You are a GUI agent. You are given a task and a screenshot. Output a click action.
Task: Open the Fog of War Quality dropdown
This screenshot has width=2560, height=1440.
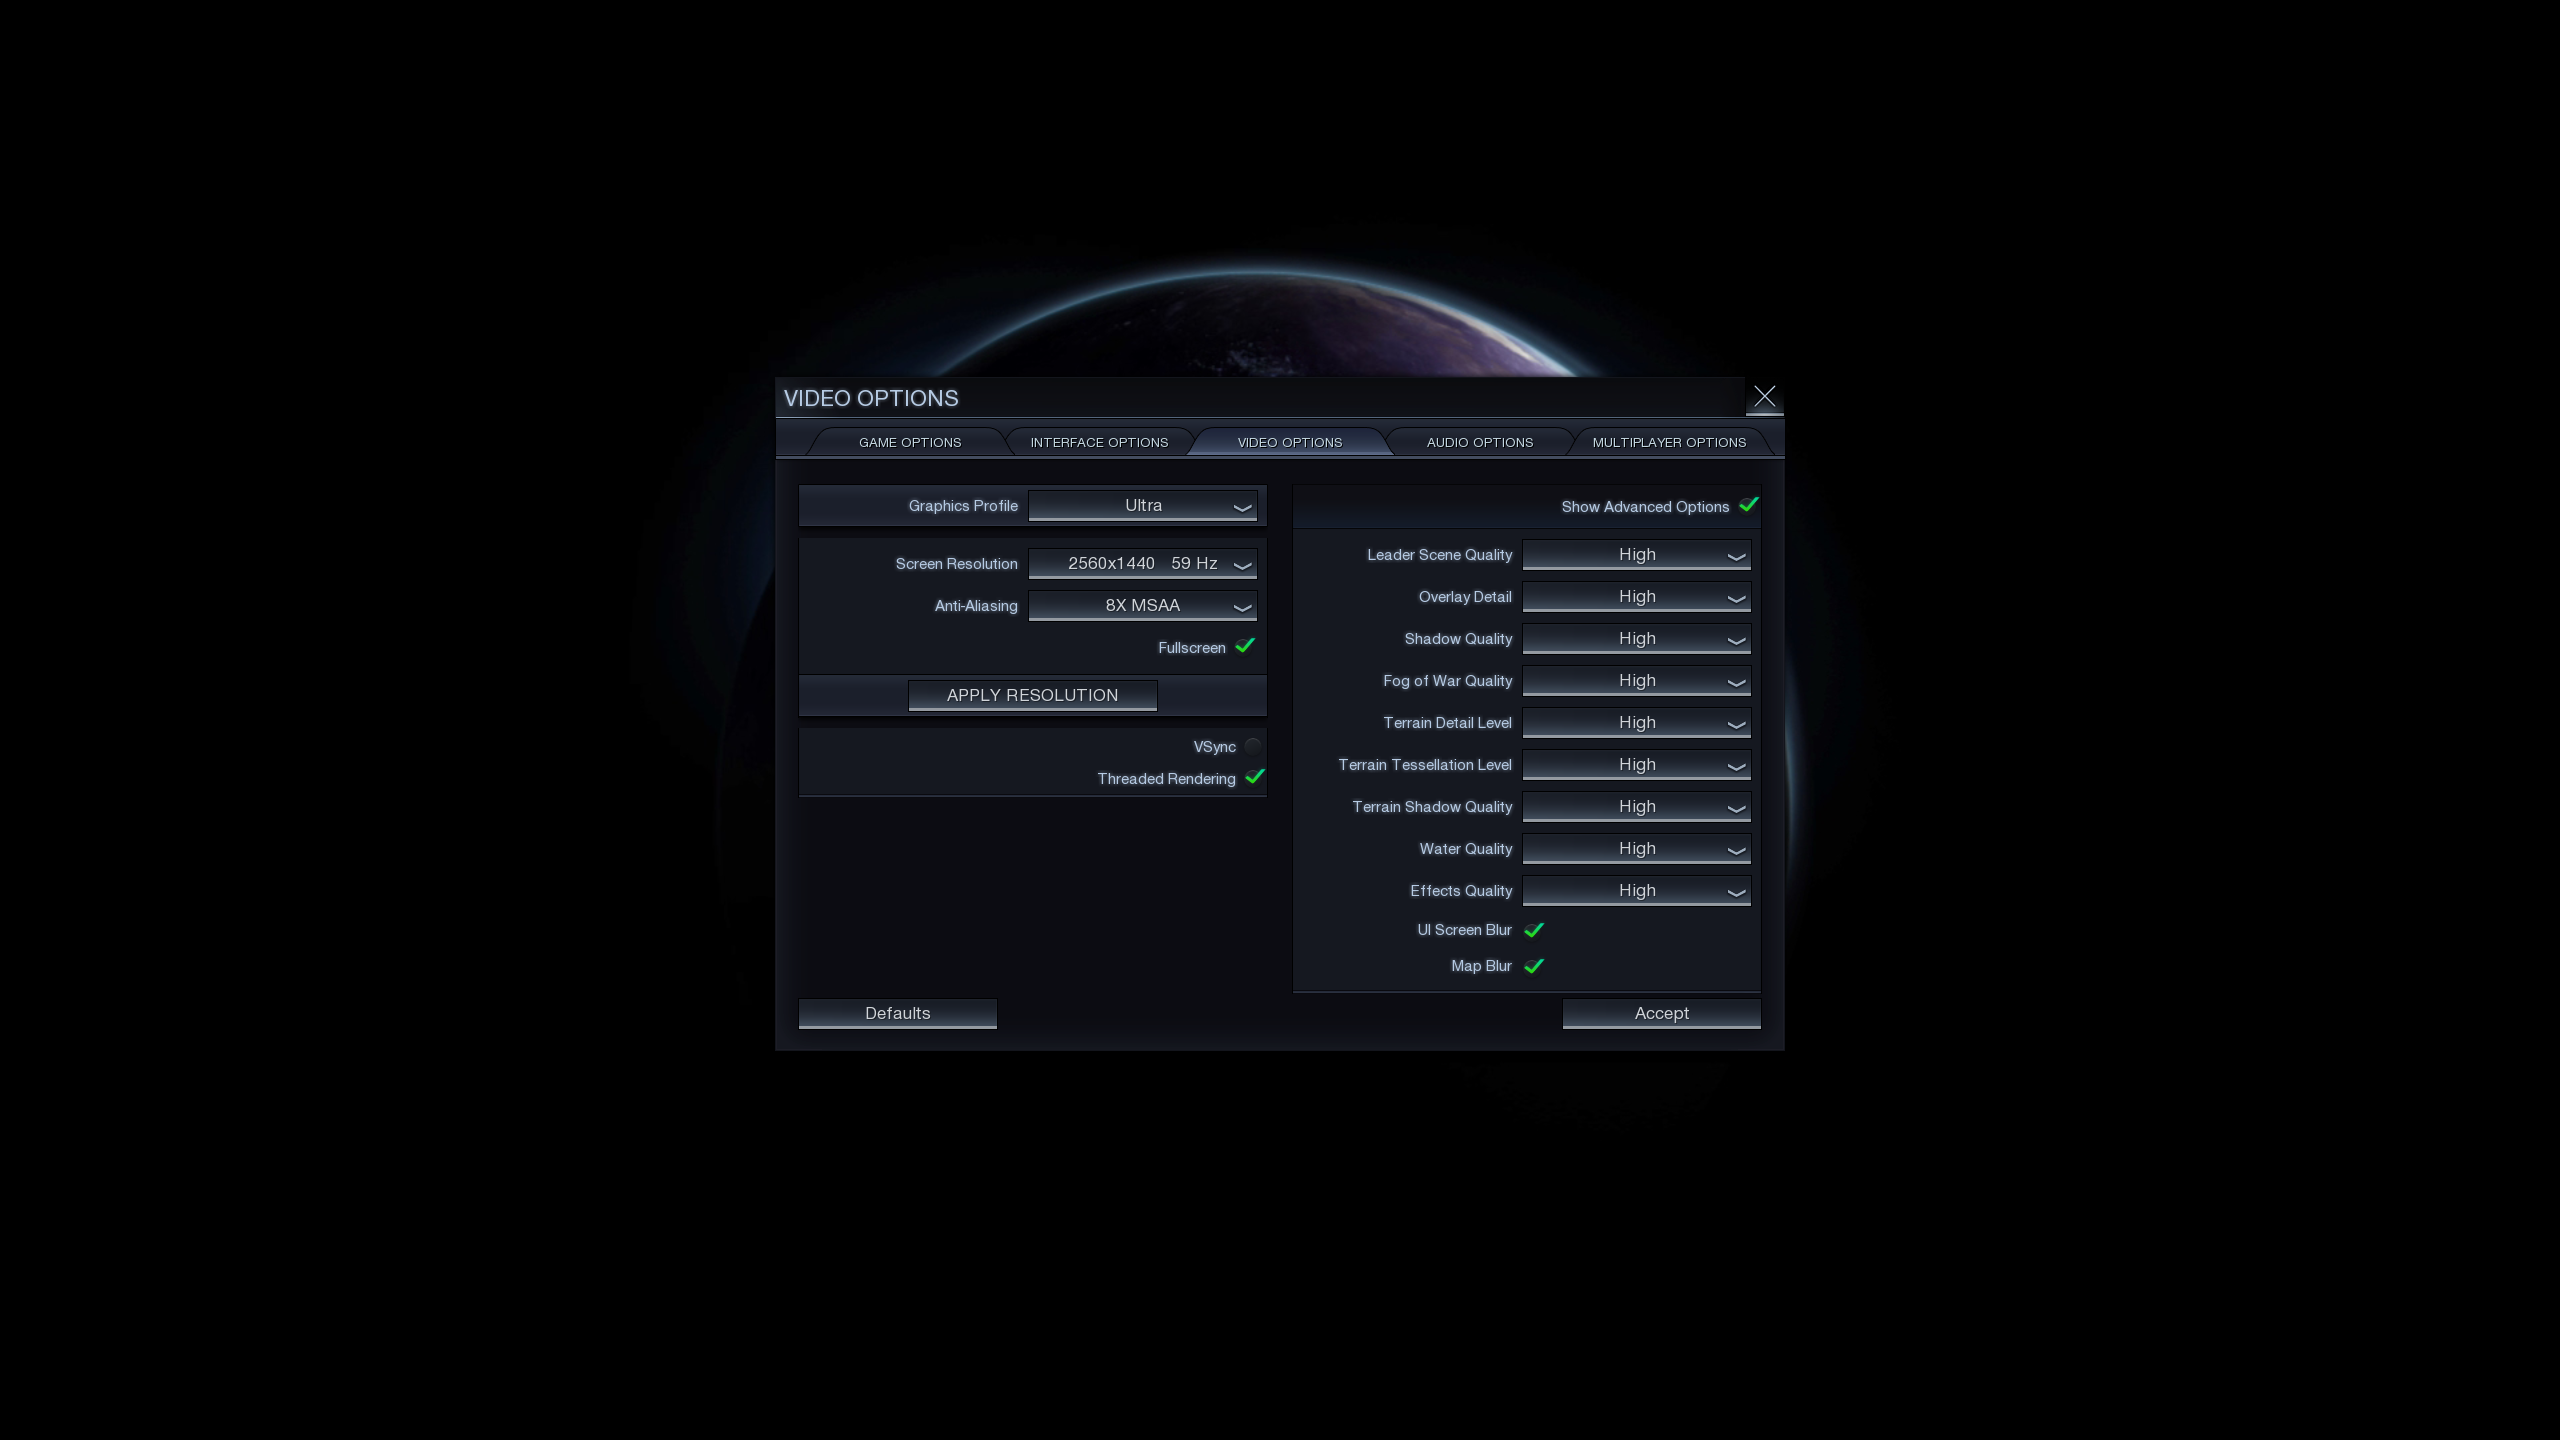(x=1636, y=681)
